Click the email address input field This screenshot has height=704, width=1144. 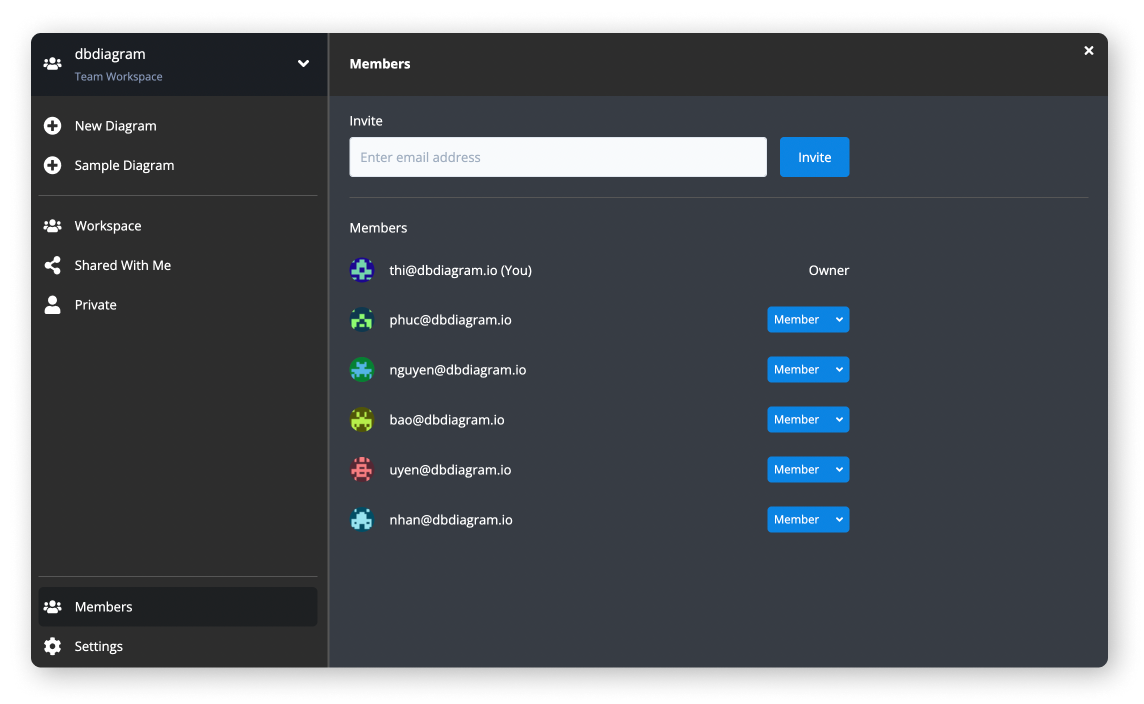(x=557, y=157)
